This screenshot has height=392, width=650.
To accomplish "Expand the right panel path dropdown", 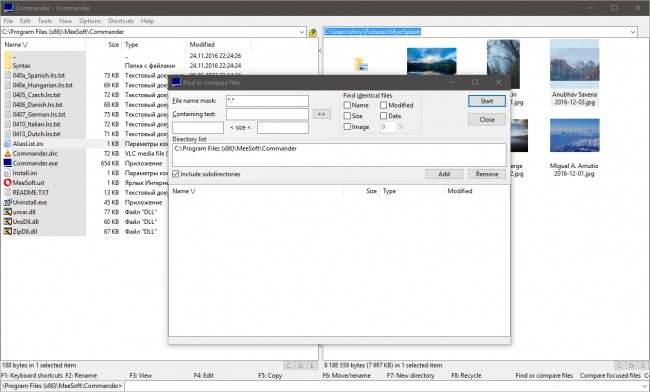I will 633,32.
